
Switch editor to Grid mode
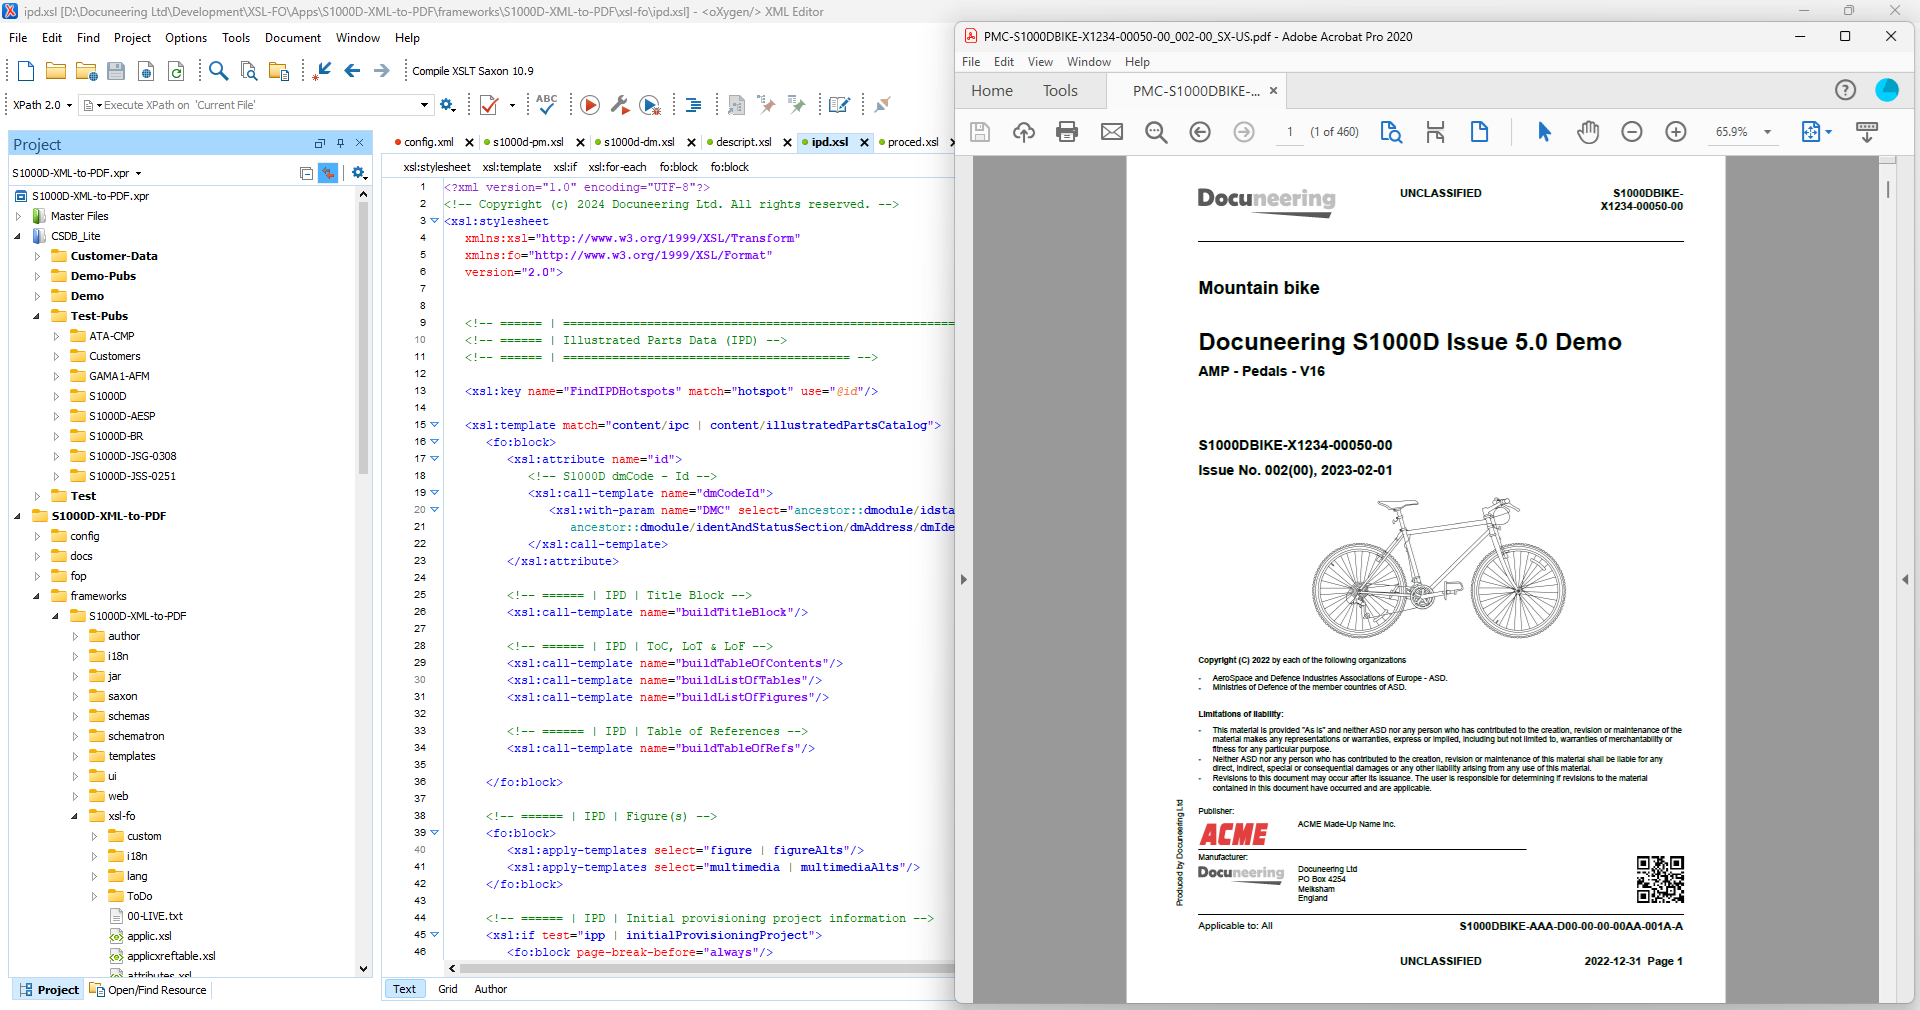point(446,989)
